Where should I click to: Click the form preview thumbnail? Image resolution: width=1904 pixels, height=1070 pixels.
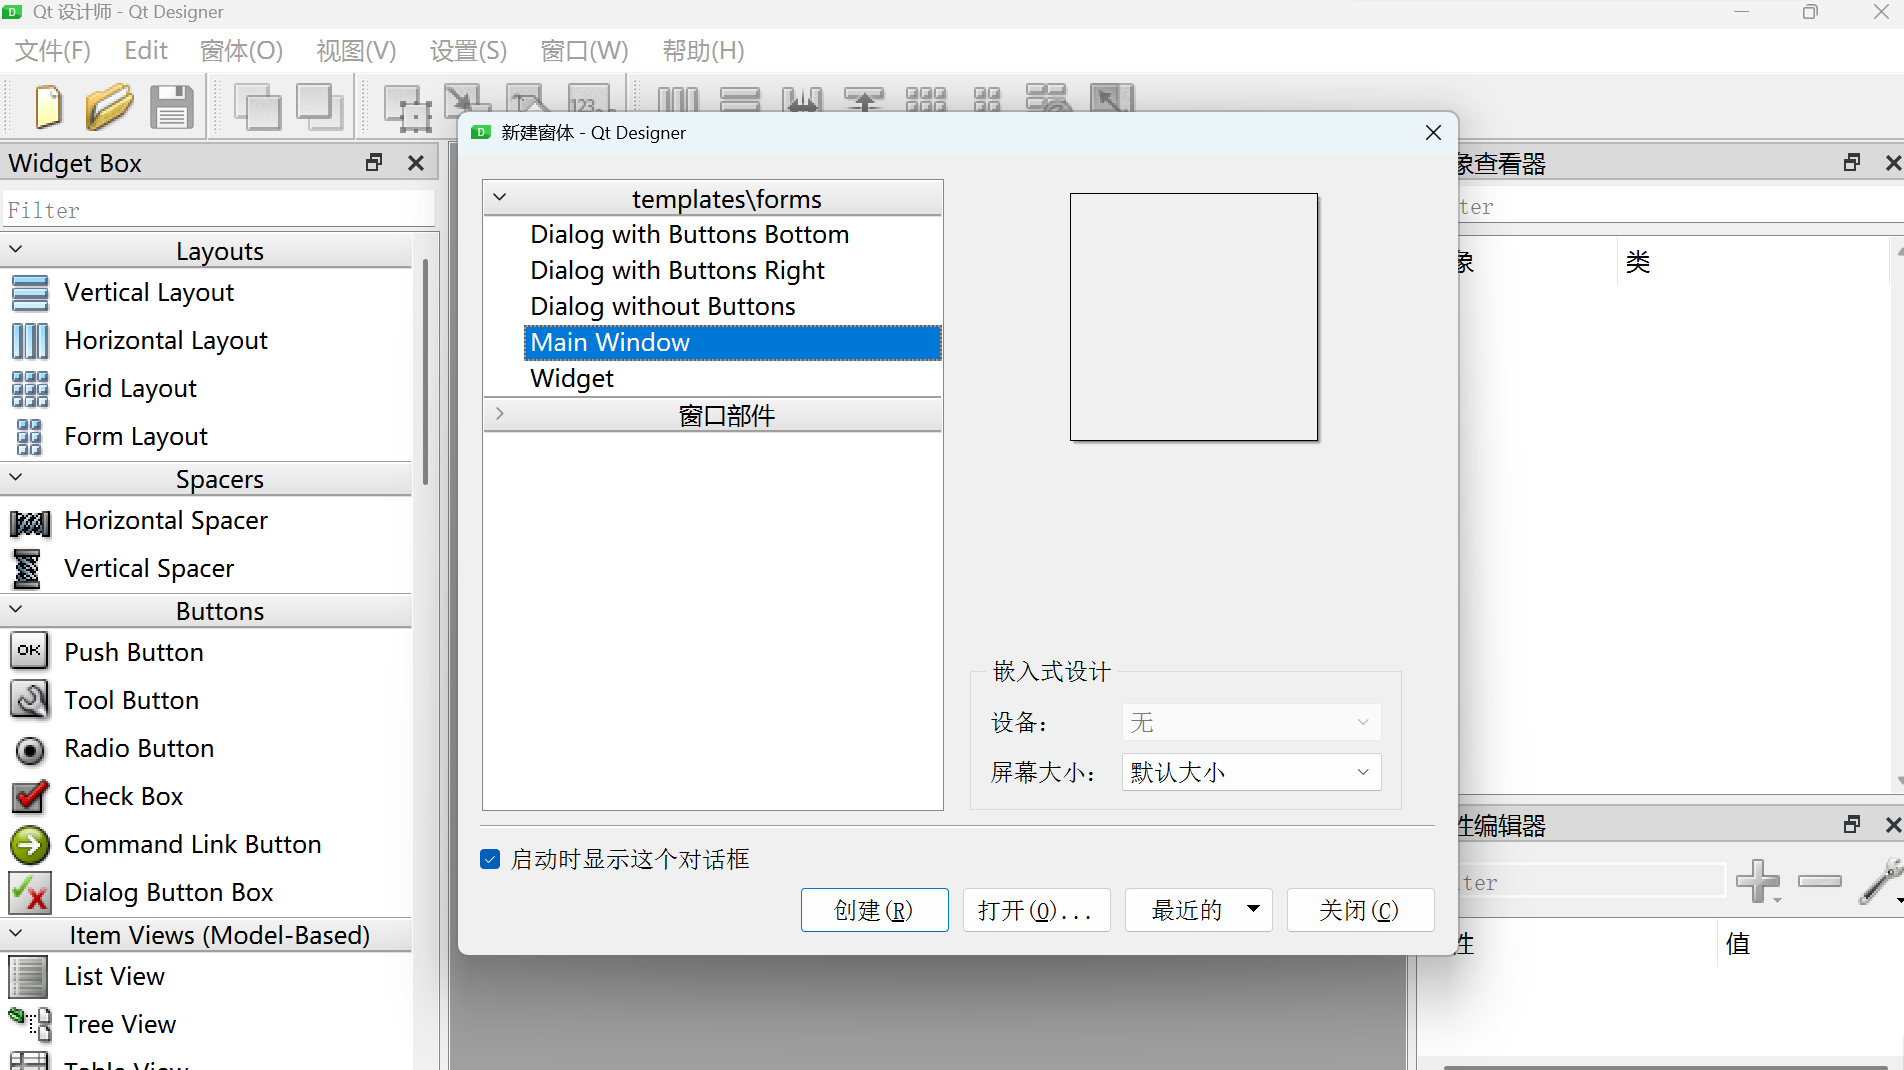(1194, 317)
